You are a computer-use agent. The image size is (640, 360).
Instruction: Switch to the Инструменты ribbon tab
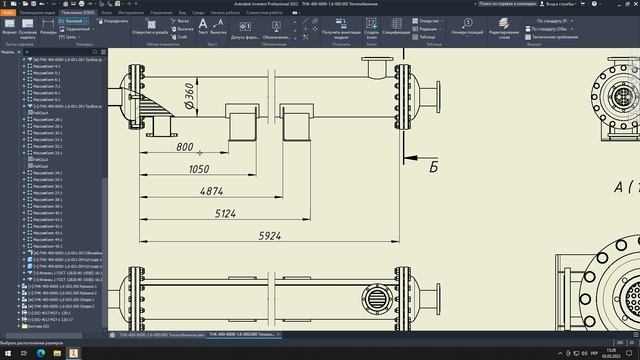coord(131,13)
